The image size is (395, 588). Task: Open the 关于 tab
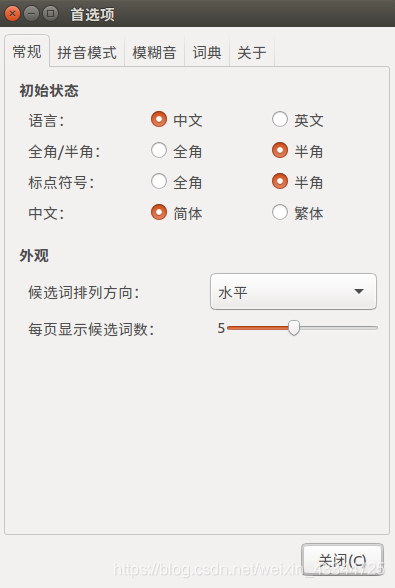(252, 52)
